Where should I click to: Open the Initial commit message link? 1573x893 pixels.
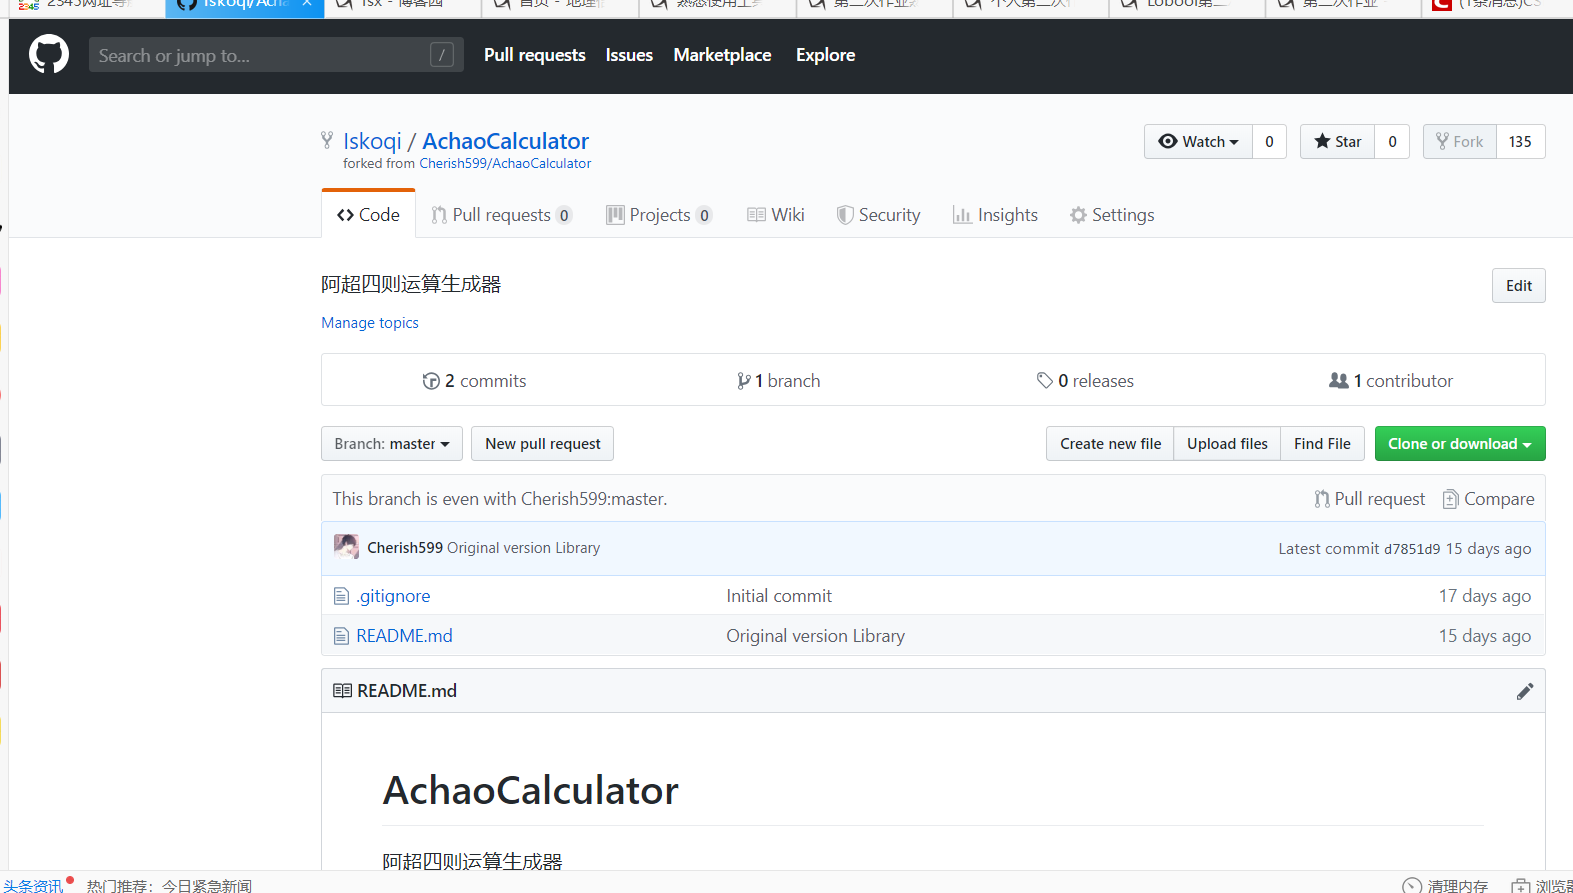tap(779, 596)
